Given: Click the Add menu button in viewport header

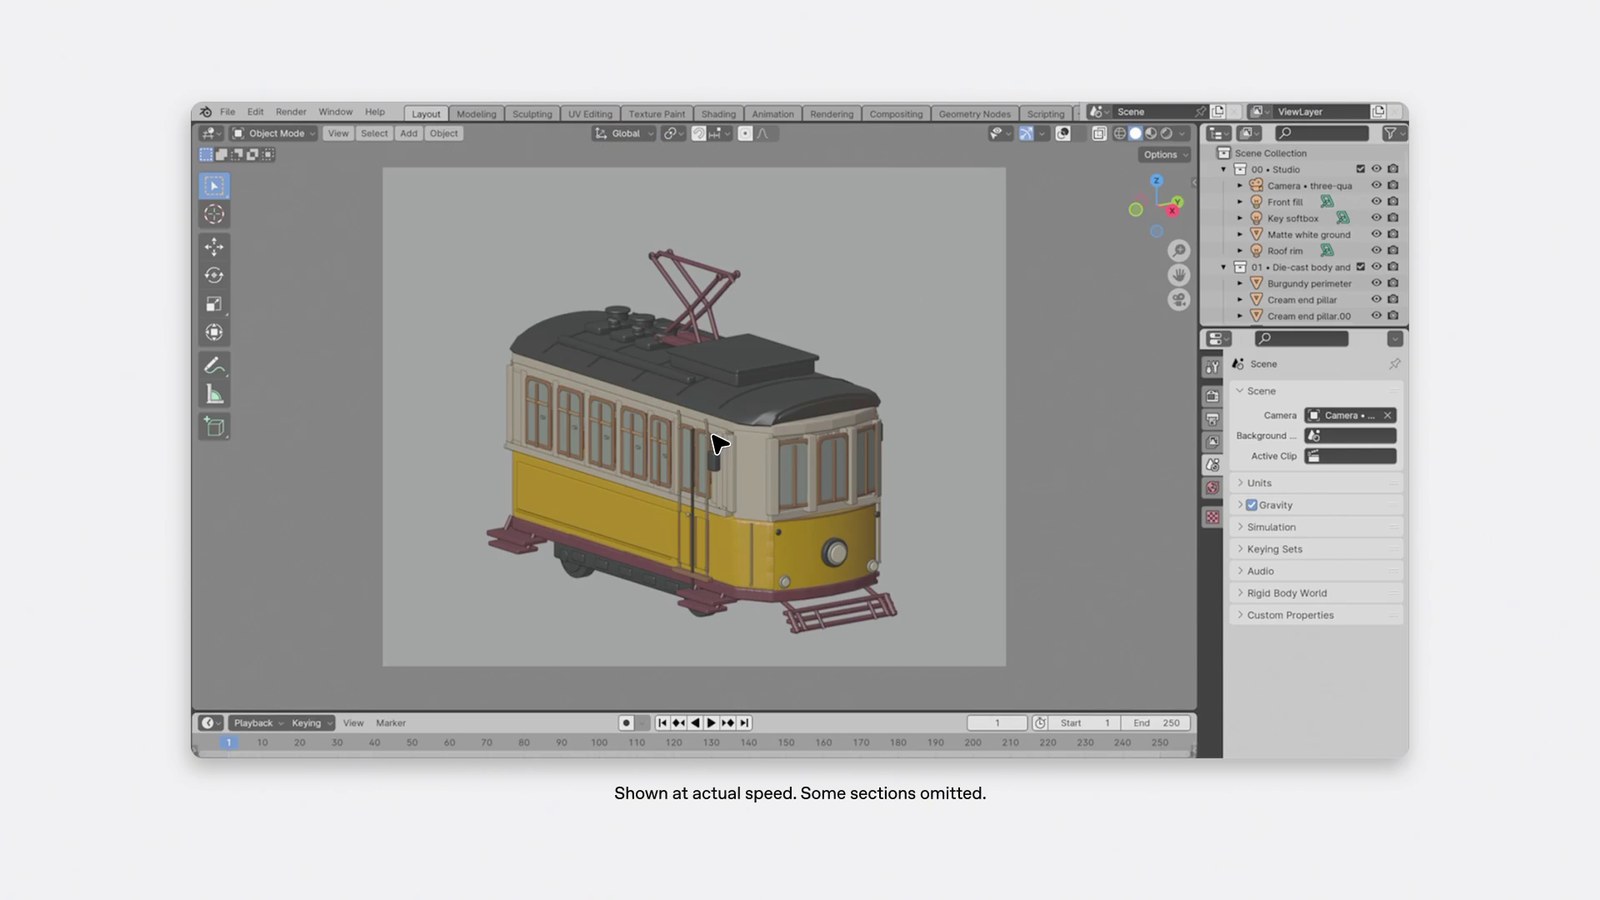Looking at the screenshot, I should coord(409,133).
